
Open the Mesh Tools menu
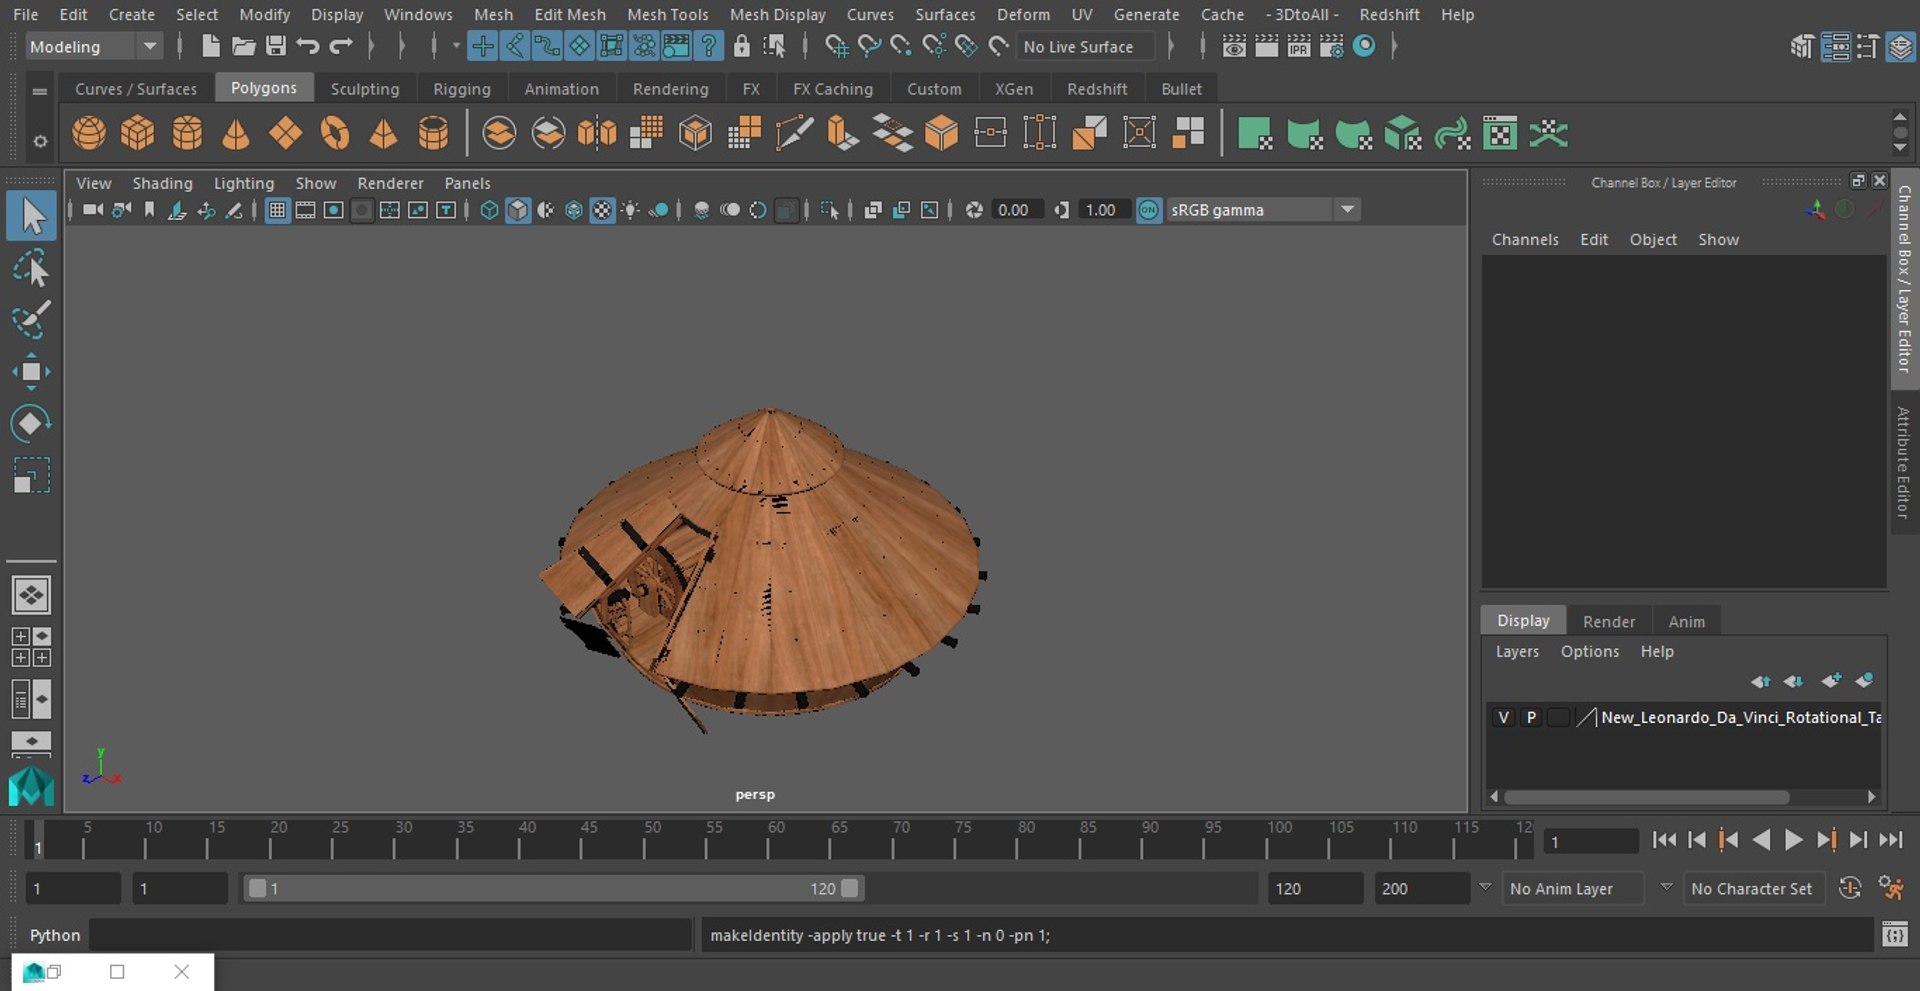pos(667,15)
